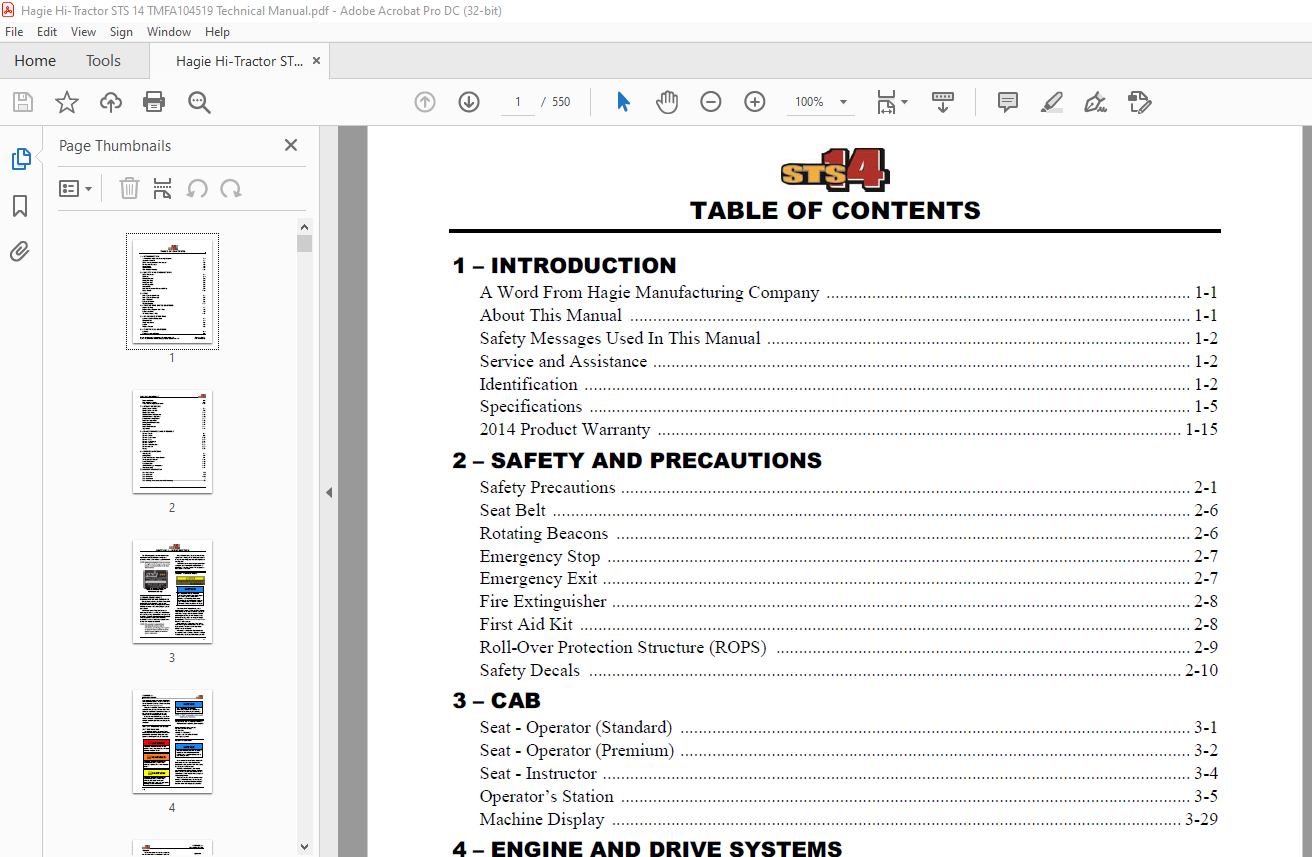Switch to the Home tab
This screenshot has height=857, width=1312.
[35, 61]
